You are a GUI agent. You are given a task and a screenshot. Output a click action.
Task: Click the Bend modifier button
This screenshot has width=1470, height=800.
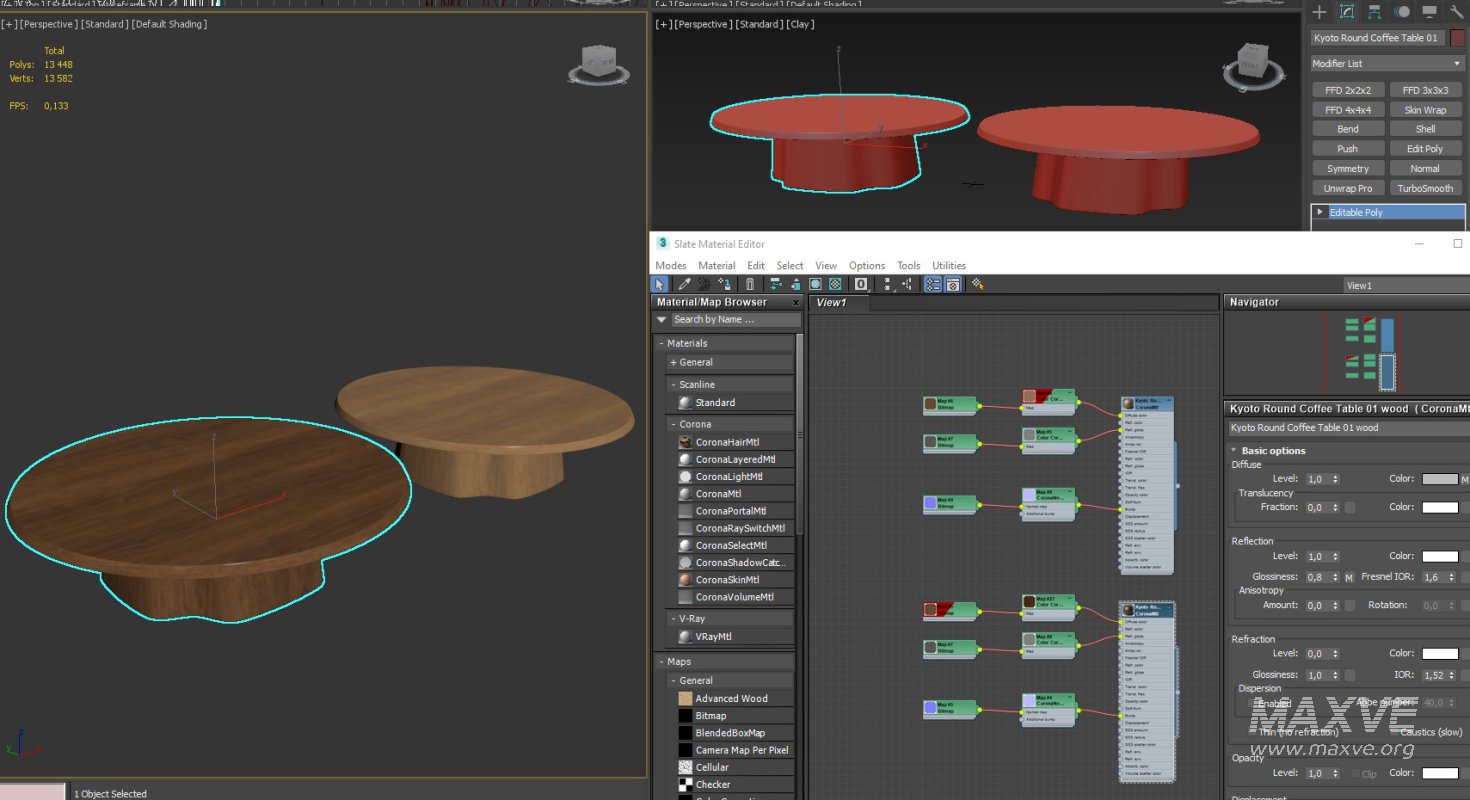pos(1348,128)
